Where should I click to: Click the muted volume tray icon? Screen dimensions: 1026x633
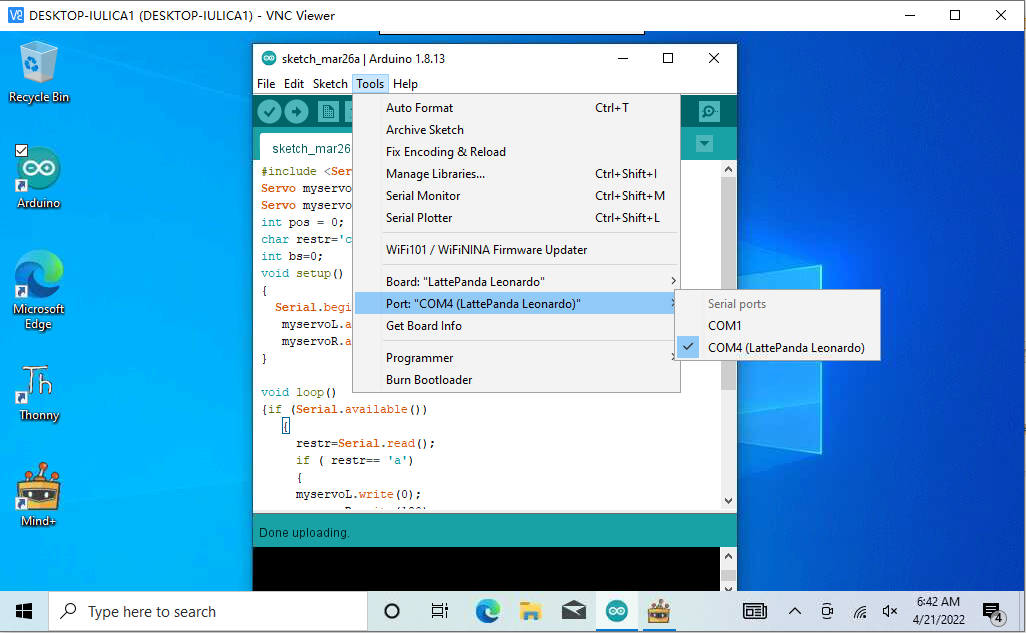pos(890,611)
